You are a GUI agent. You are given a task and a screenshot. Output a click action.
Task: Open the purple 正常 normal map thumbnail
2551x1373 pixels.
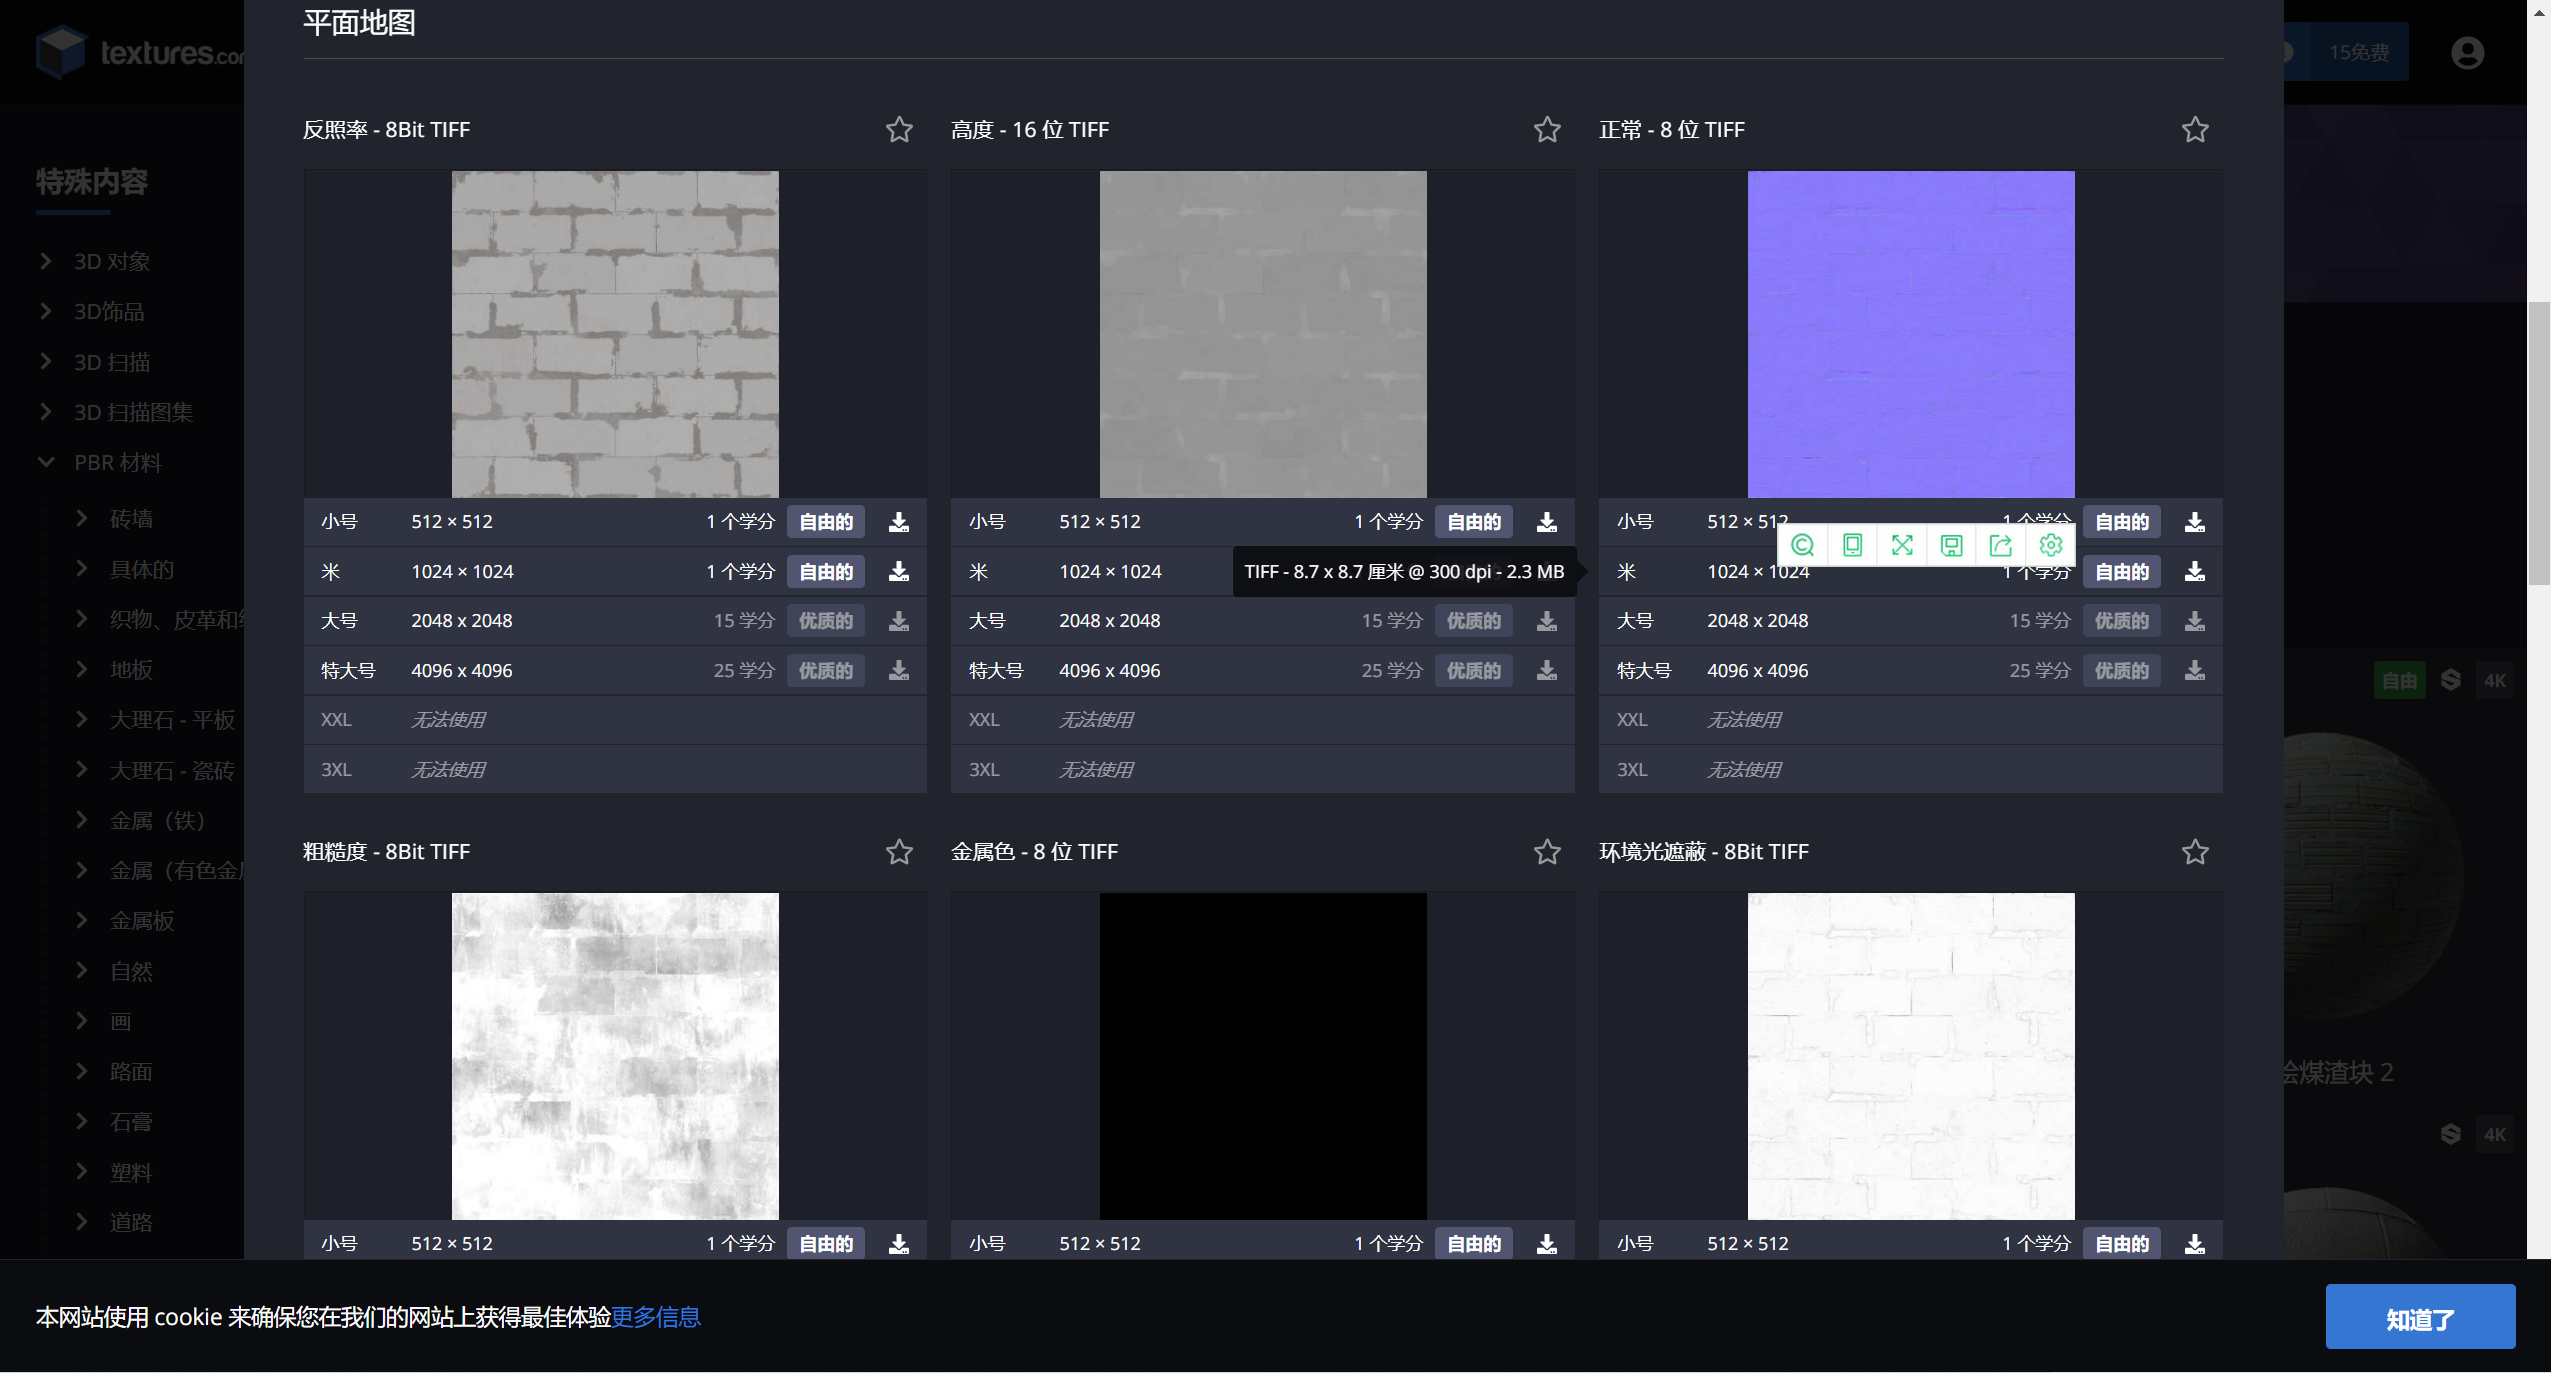tap(1911, 334)
